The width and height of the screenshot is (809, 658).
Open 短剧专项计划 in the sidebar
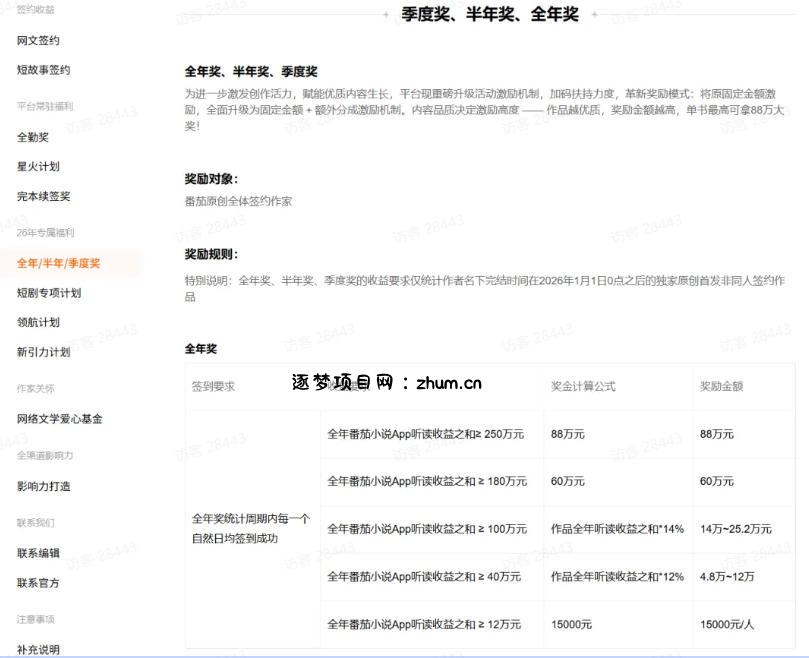pos(49,293)
